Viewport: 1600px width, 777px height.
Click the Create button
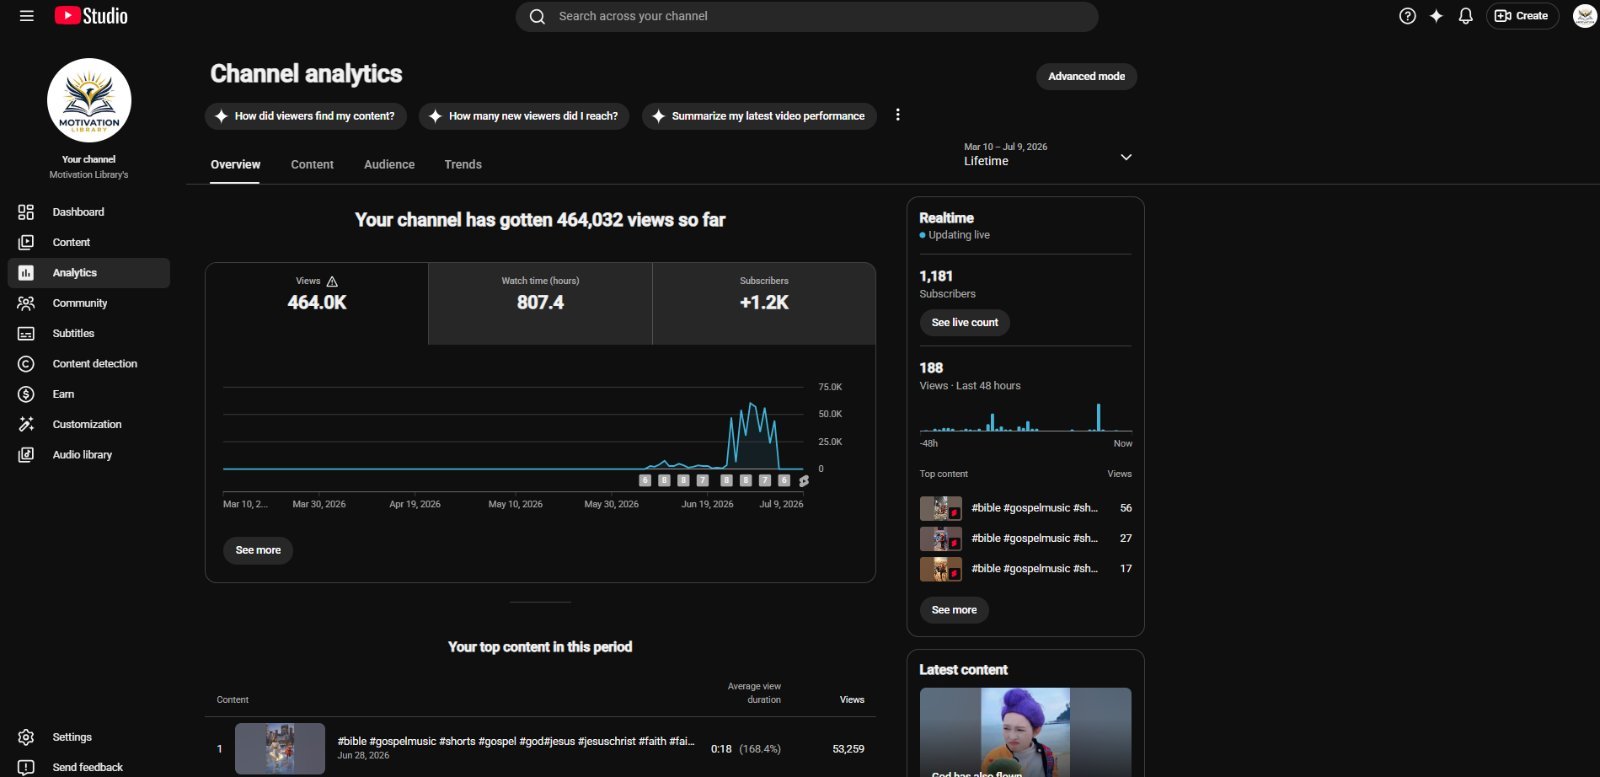pyautogui.click(x=1522, y=16)
